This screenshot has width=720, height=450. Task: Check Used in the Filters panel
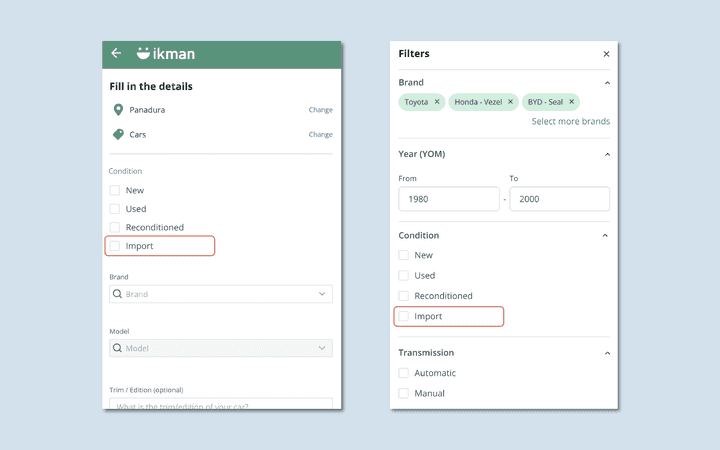coord(404,276)
